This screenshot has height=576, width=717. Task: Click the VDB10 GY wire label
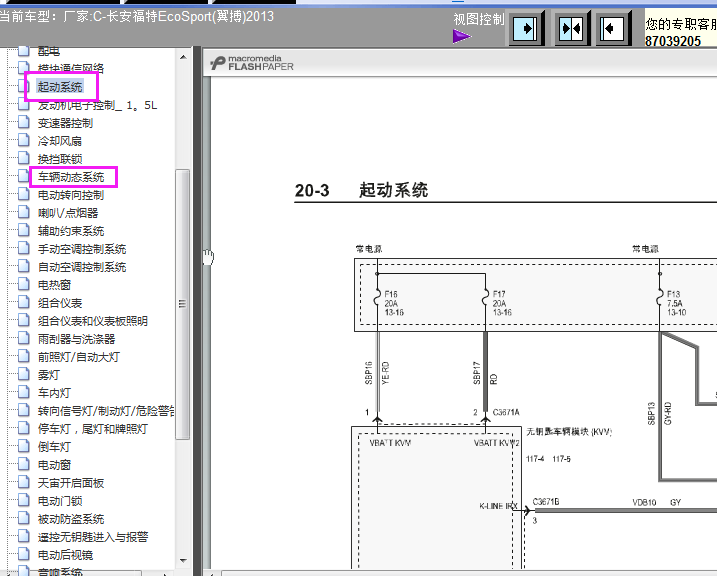coord(657,502)
